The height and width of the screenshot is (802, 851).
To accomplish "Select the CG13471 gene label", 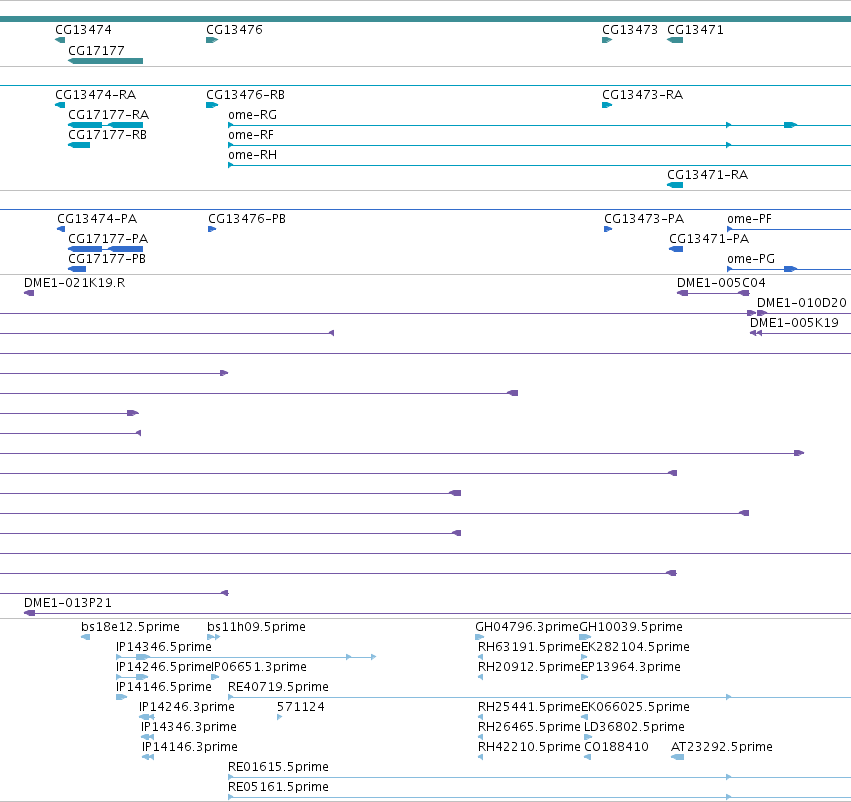I will [x=695, y=30].
